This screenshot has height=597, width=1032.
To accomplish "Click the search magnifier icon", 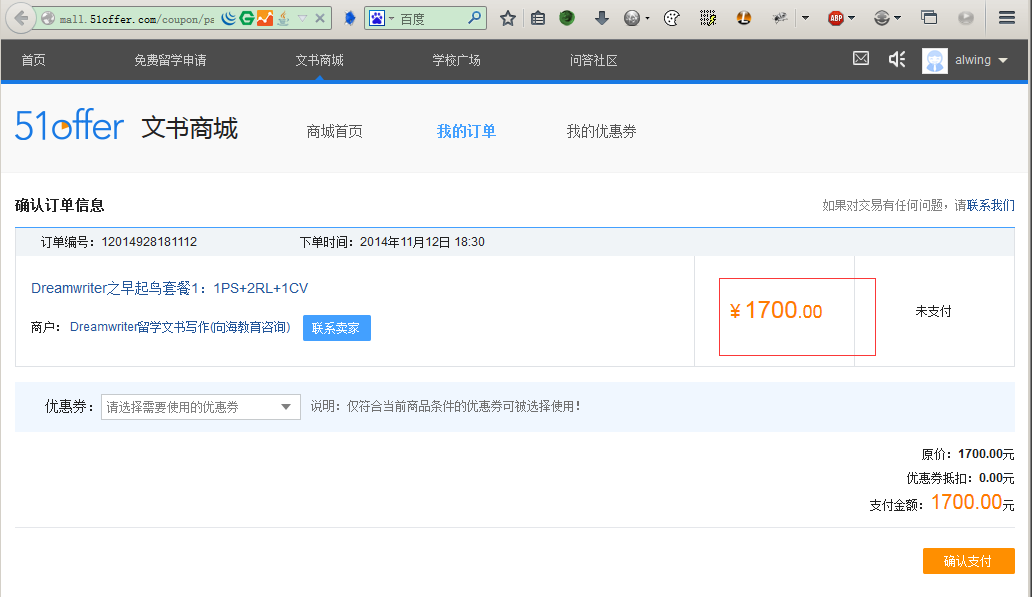I will tap(475, 18).
